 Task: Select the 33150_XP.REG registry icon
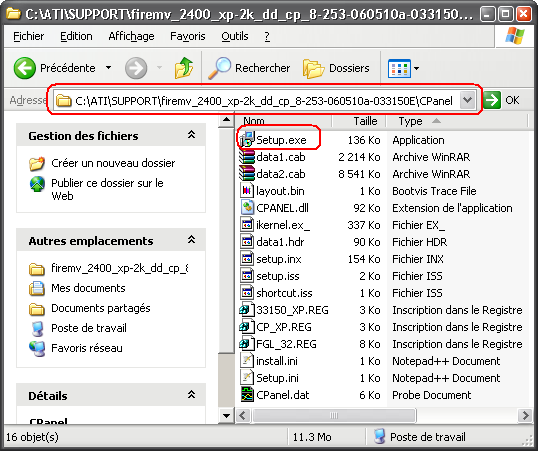[247, 310]
